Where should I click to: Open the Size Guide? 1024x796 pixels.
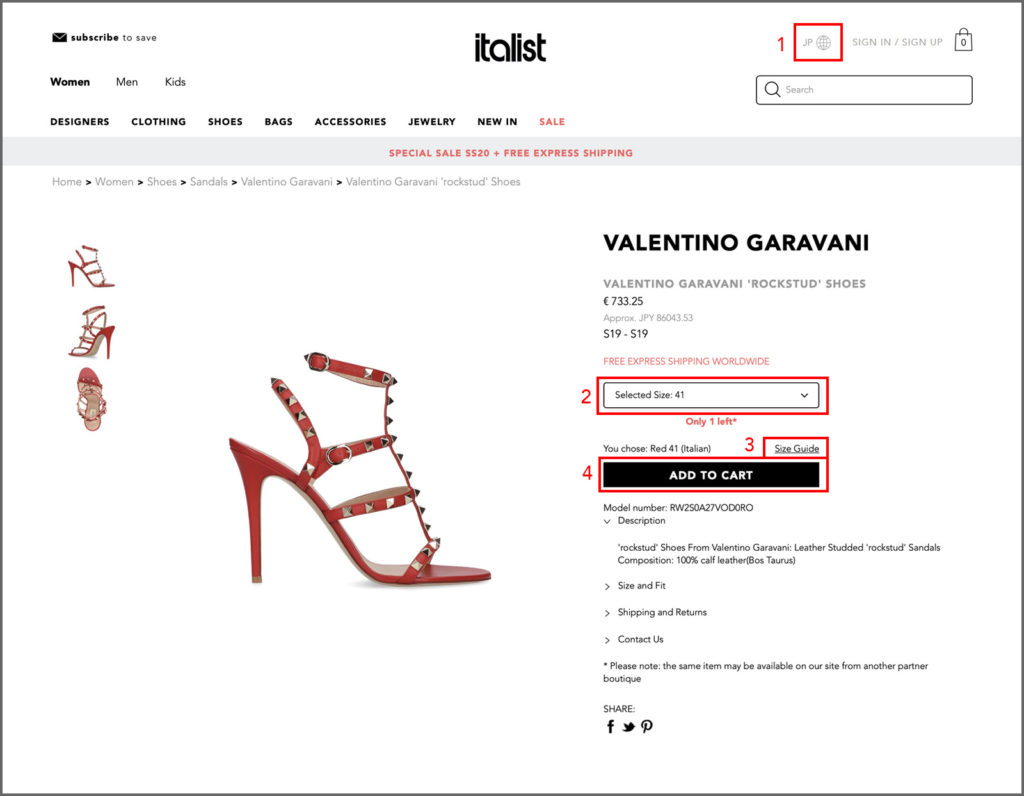coord(795,448)
